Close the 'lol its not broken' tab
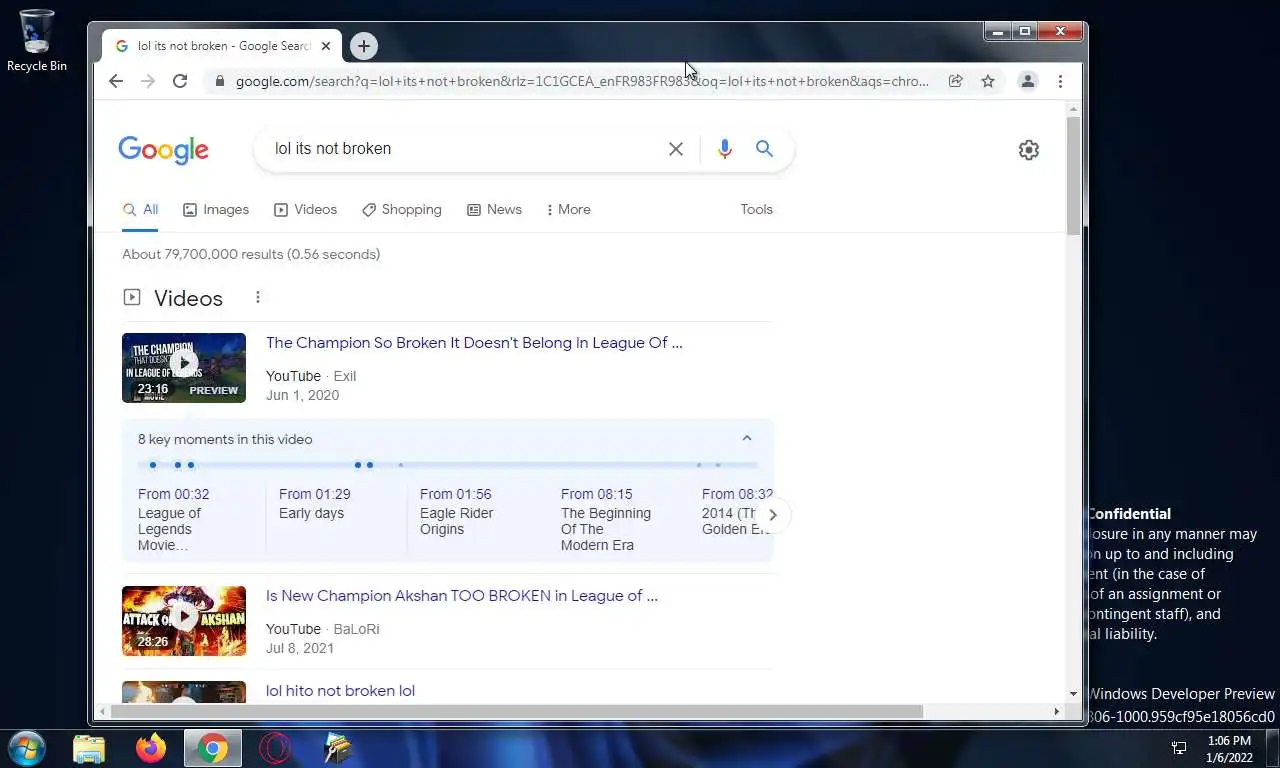Image resolution: width=1280 pixels, height=768 pixels. (x=326, y=46)
